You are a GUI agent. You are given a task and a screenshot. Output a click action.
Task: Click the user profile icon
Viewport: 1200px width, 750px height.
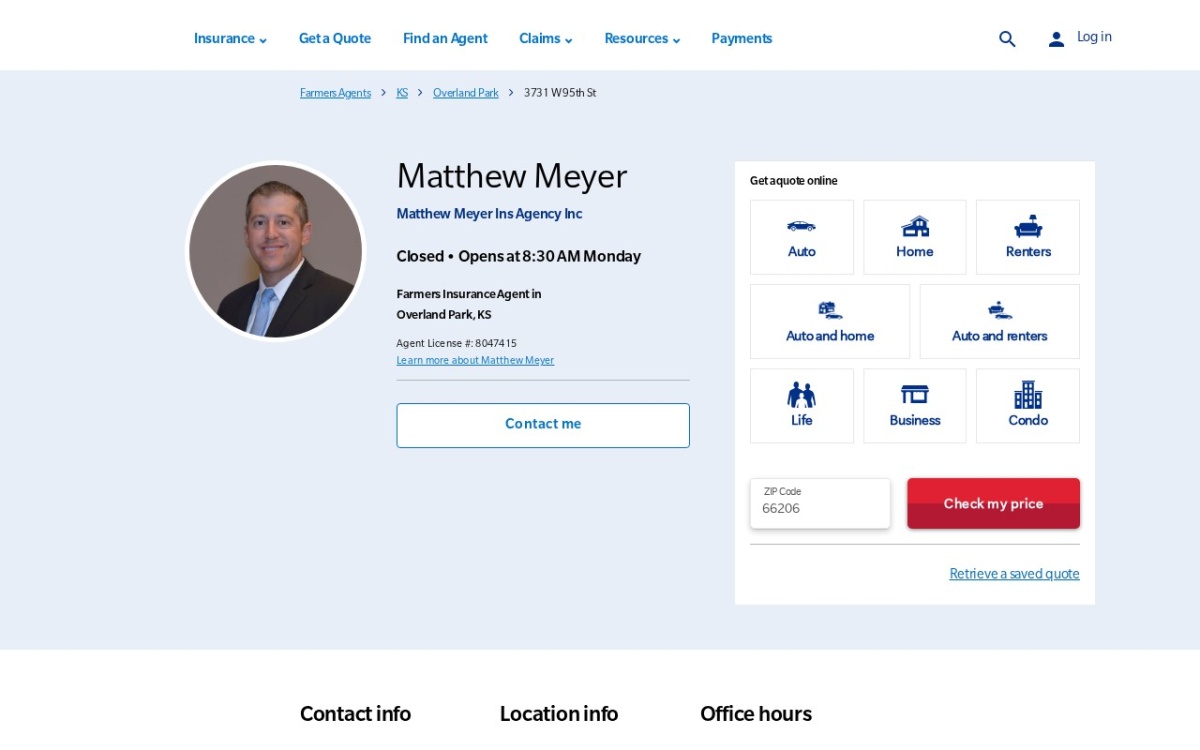[1056, 39]
